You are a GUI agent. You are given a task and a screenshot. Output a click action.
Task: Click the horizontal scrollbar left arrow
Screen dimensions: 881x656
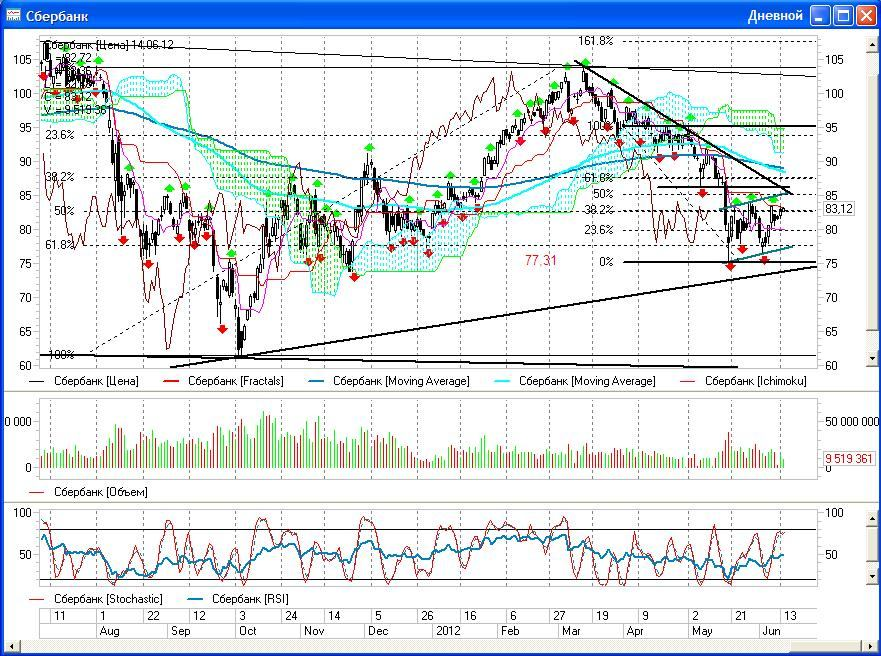(11, 646)
